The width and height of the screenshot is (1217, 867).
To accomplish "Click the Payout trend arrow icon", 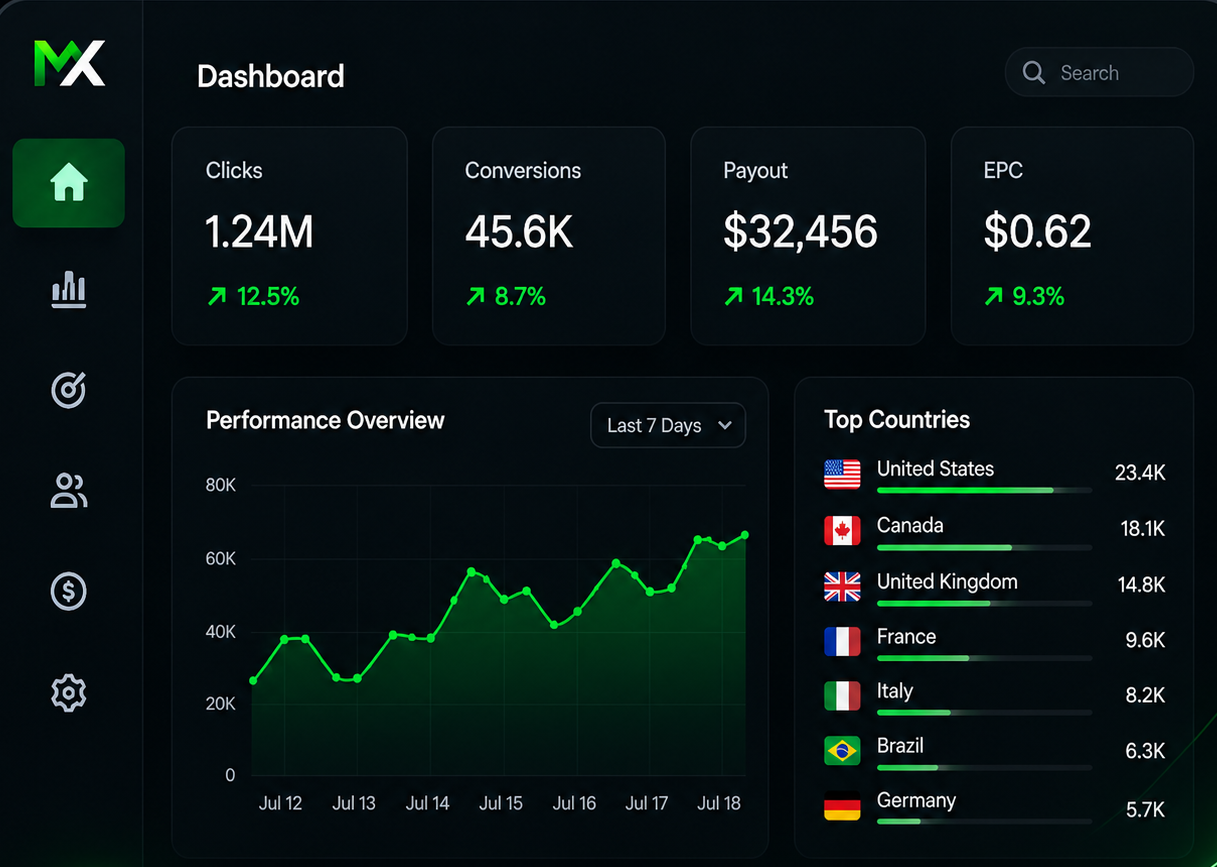I will [x=734, y=296].
